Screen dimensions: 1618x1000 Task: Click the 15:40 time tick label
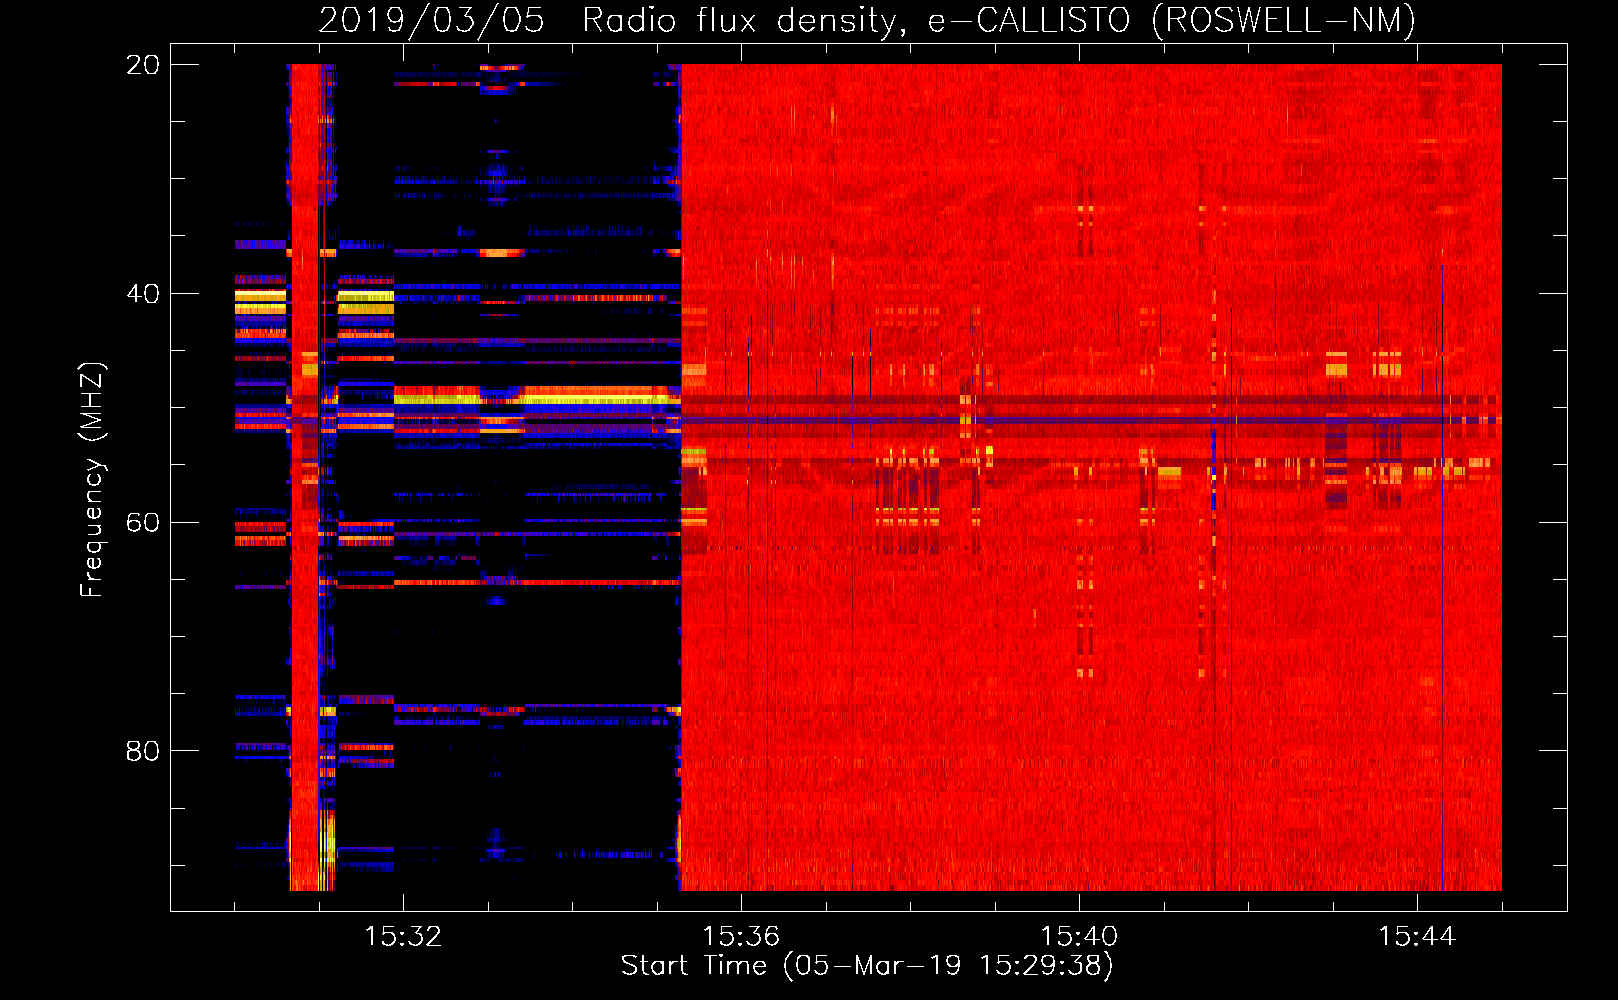tap(1079, 937)
